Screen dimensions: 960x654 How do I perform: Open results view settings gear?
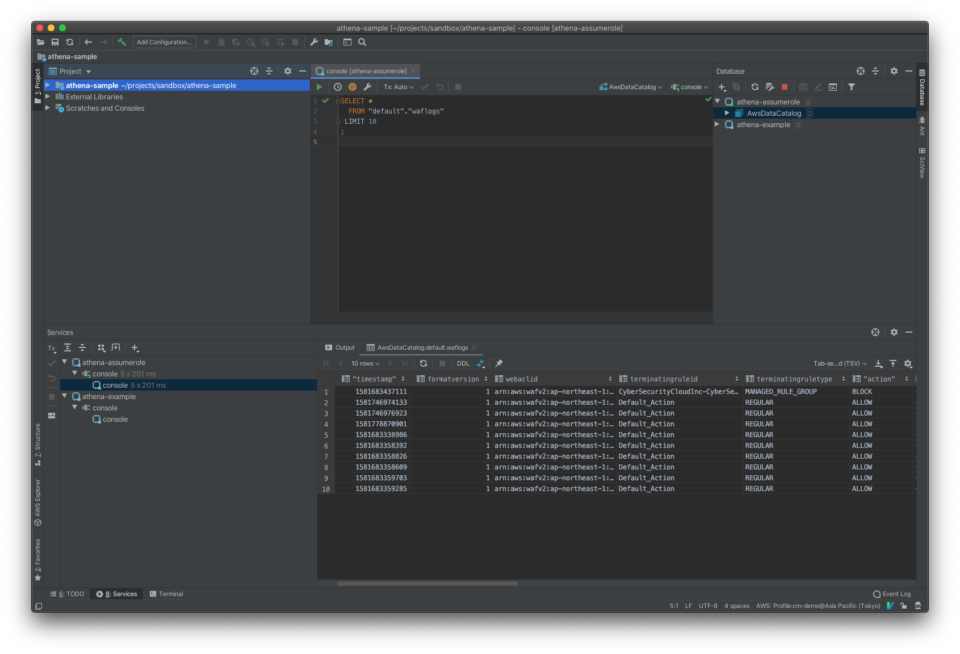(x=906, y=363)
